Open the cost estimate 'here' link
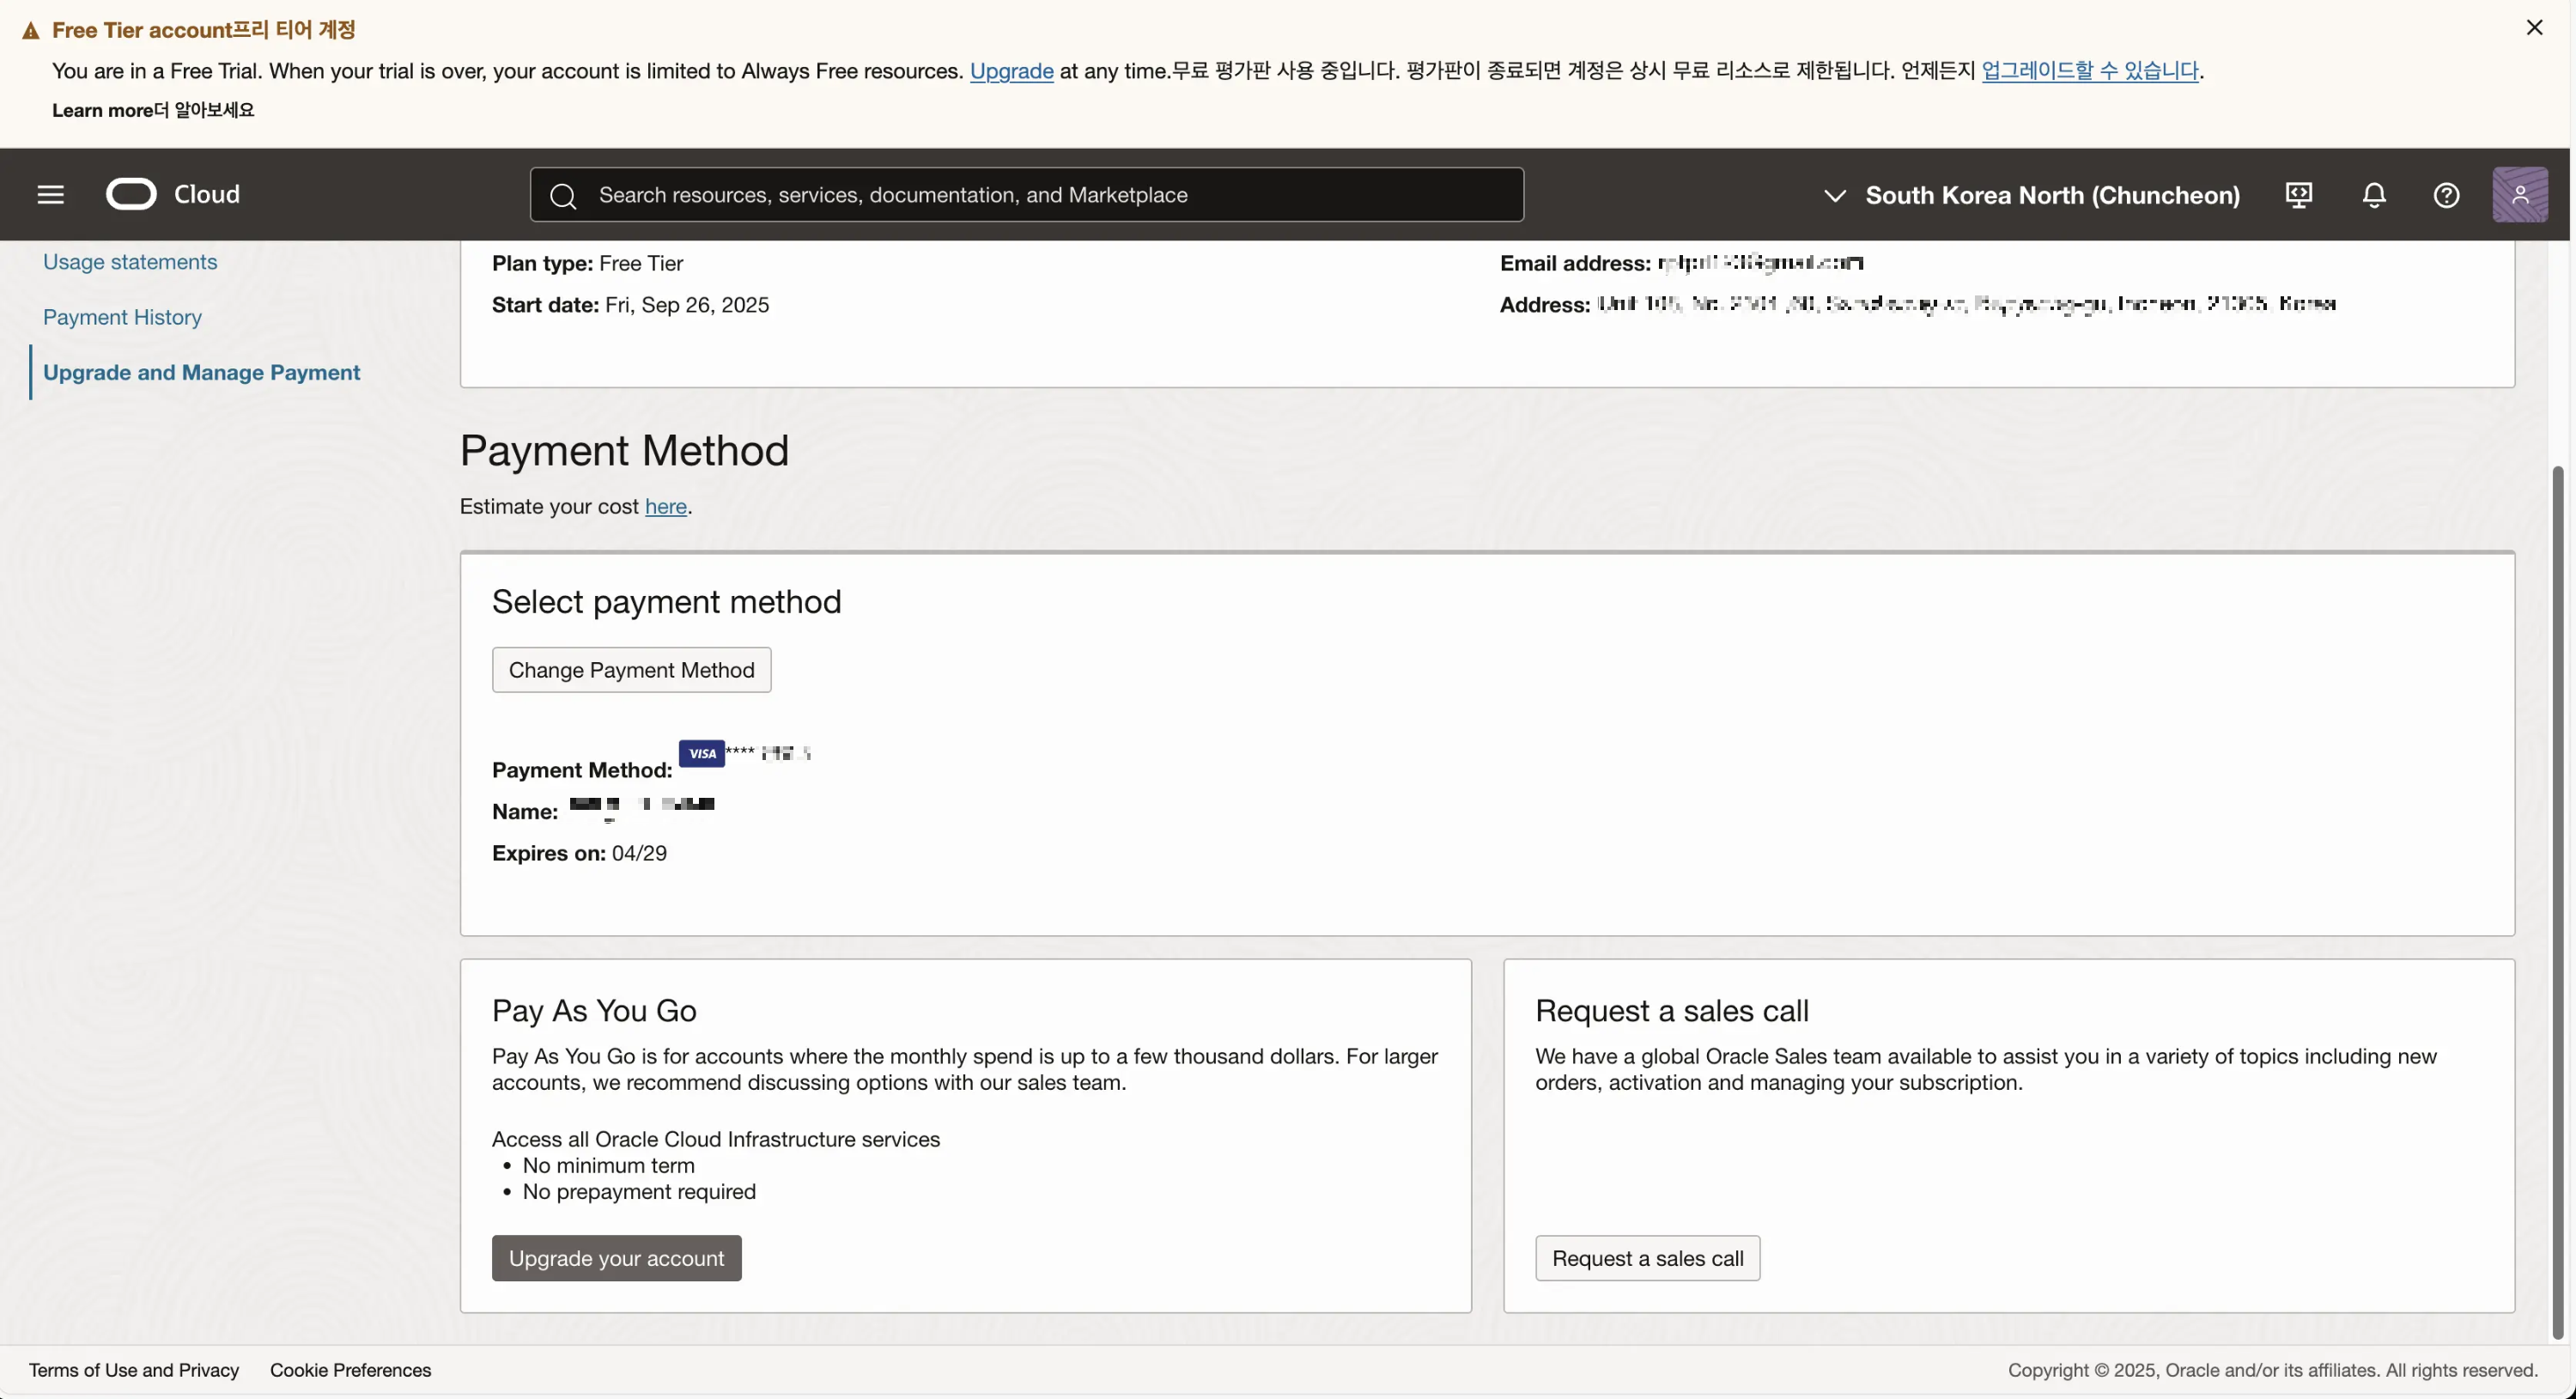The image size is (2576, 1399). [x=665, y=507]
